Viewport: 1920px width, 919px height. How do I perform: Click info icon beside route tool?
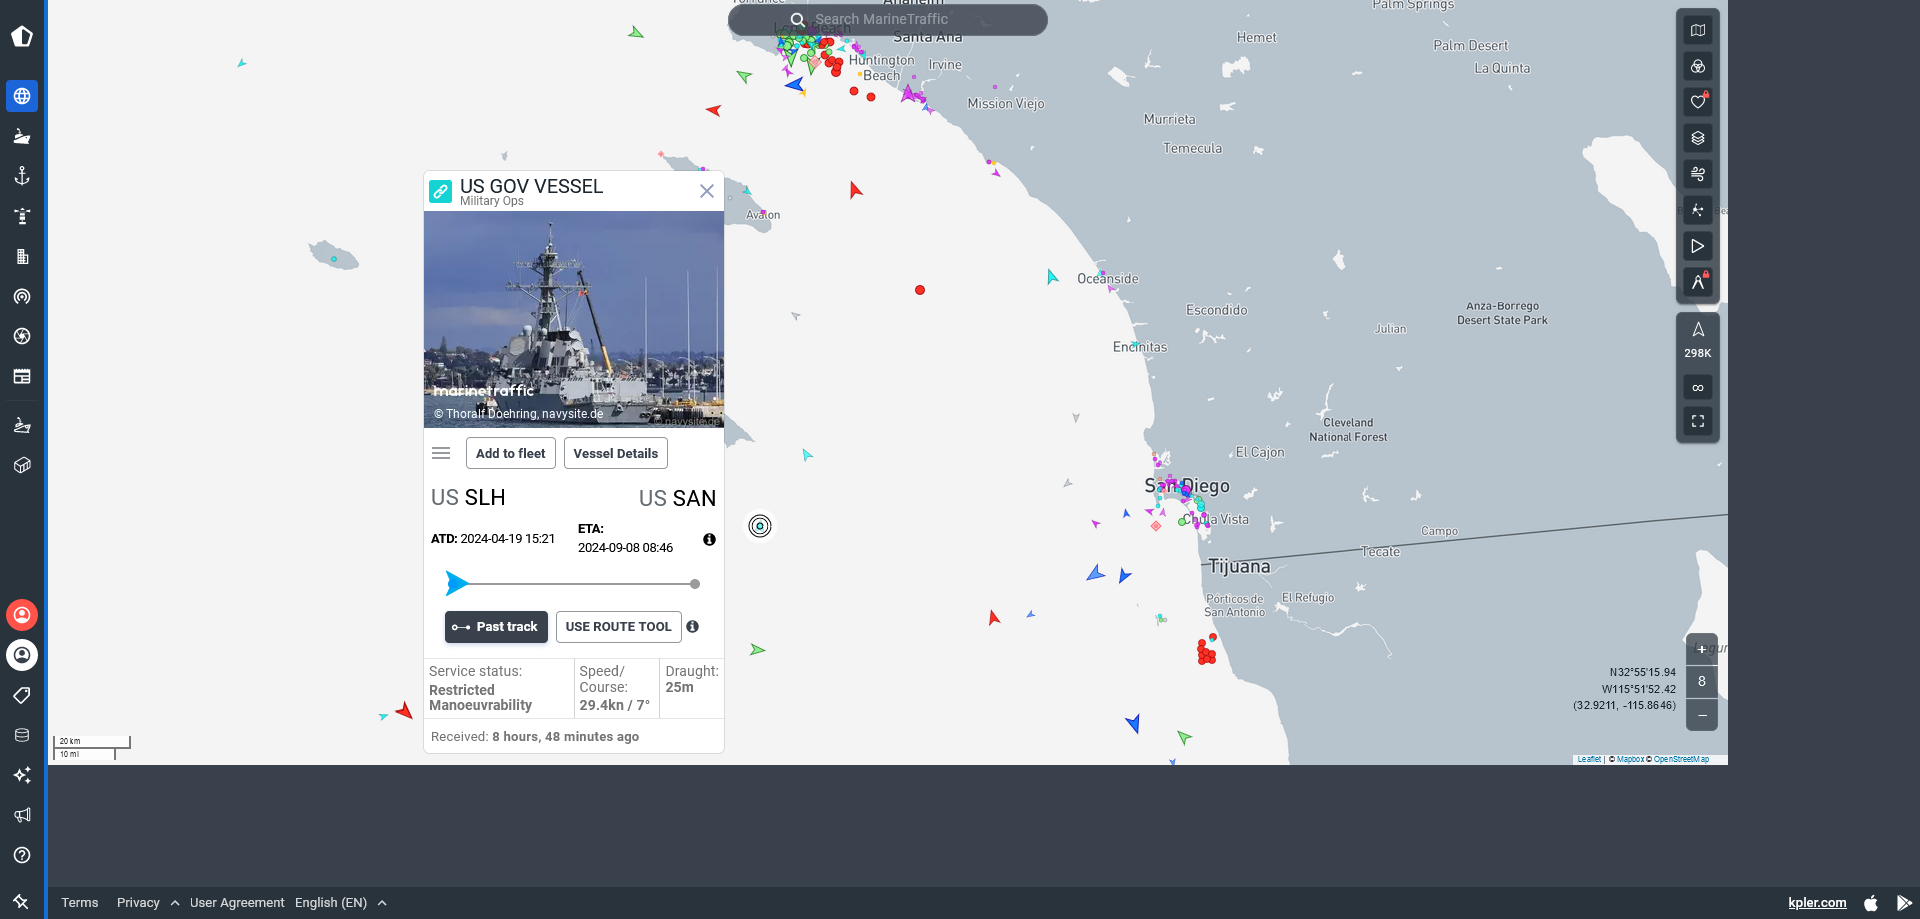(x=692, y=627)
